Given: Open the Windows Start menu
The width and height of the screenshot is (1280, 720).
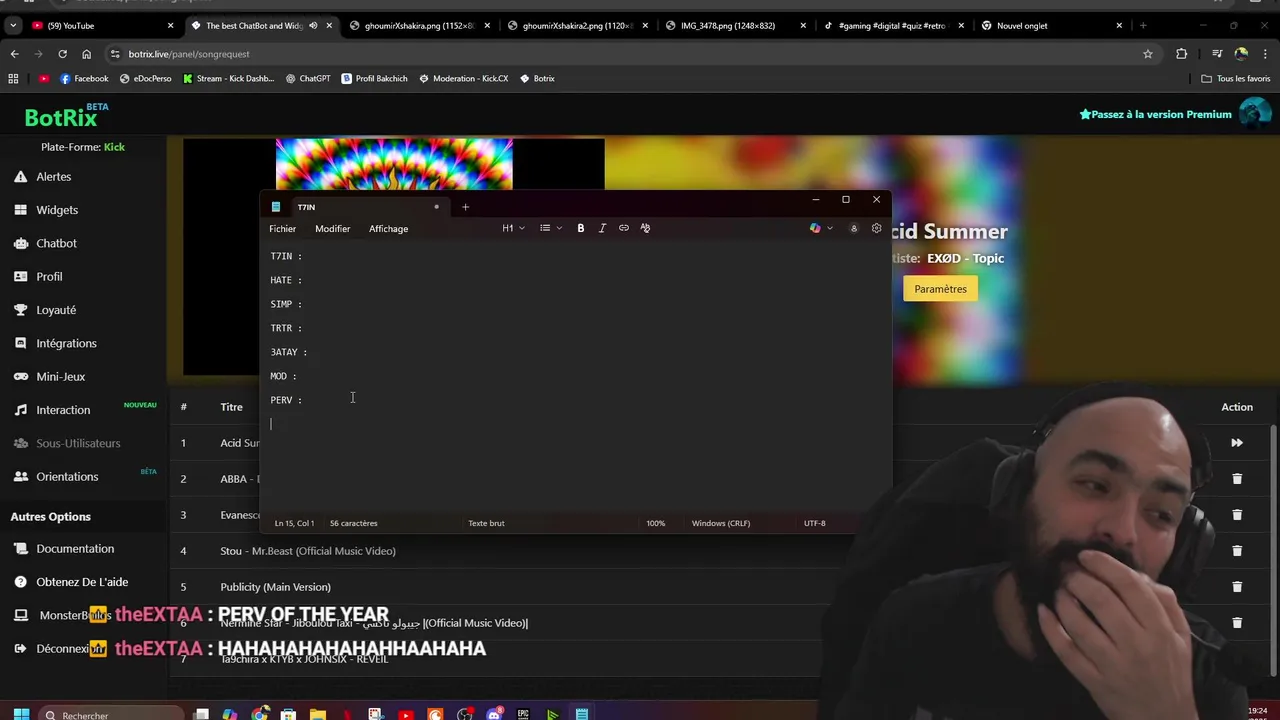Looking at the screenshot, I should (x=21, y=714).
